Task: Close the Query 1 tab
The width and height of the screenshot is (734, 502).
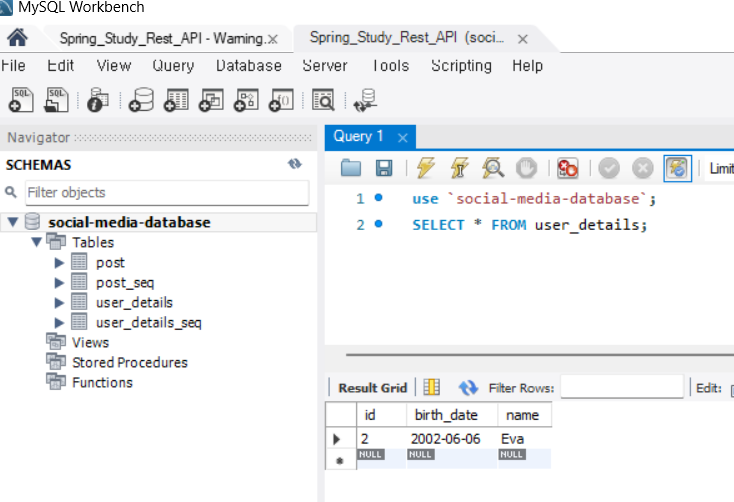Action: click(x=403, y=137)
